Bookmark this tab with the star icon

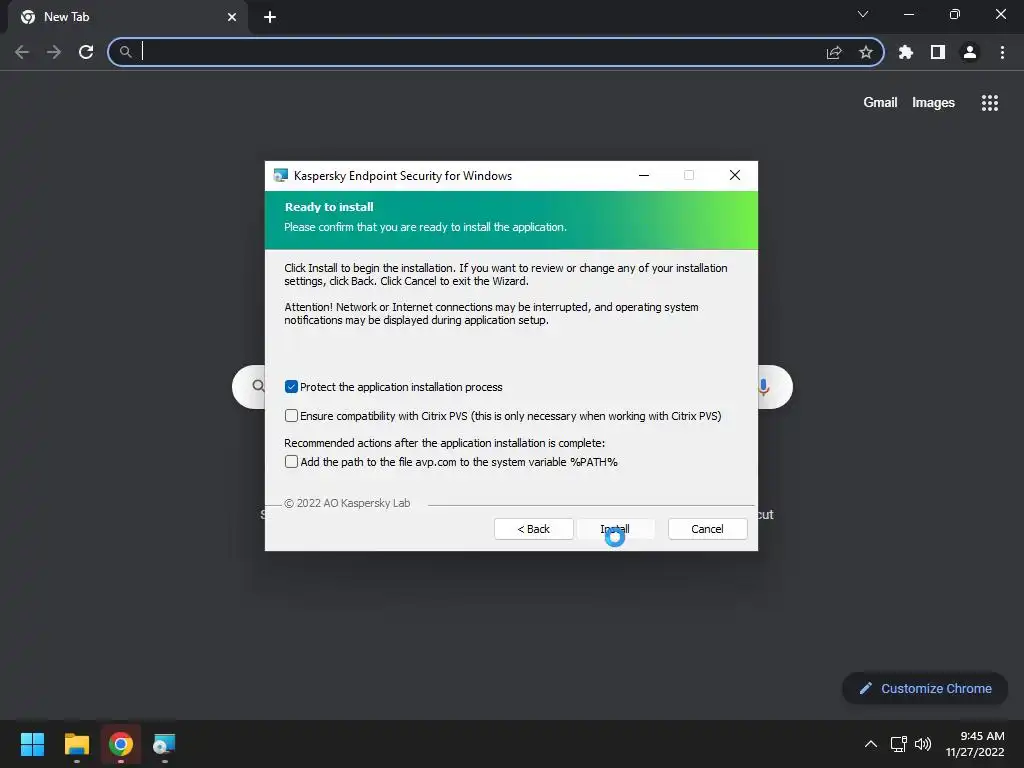(x=866, y=52)
